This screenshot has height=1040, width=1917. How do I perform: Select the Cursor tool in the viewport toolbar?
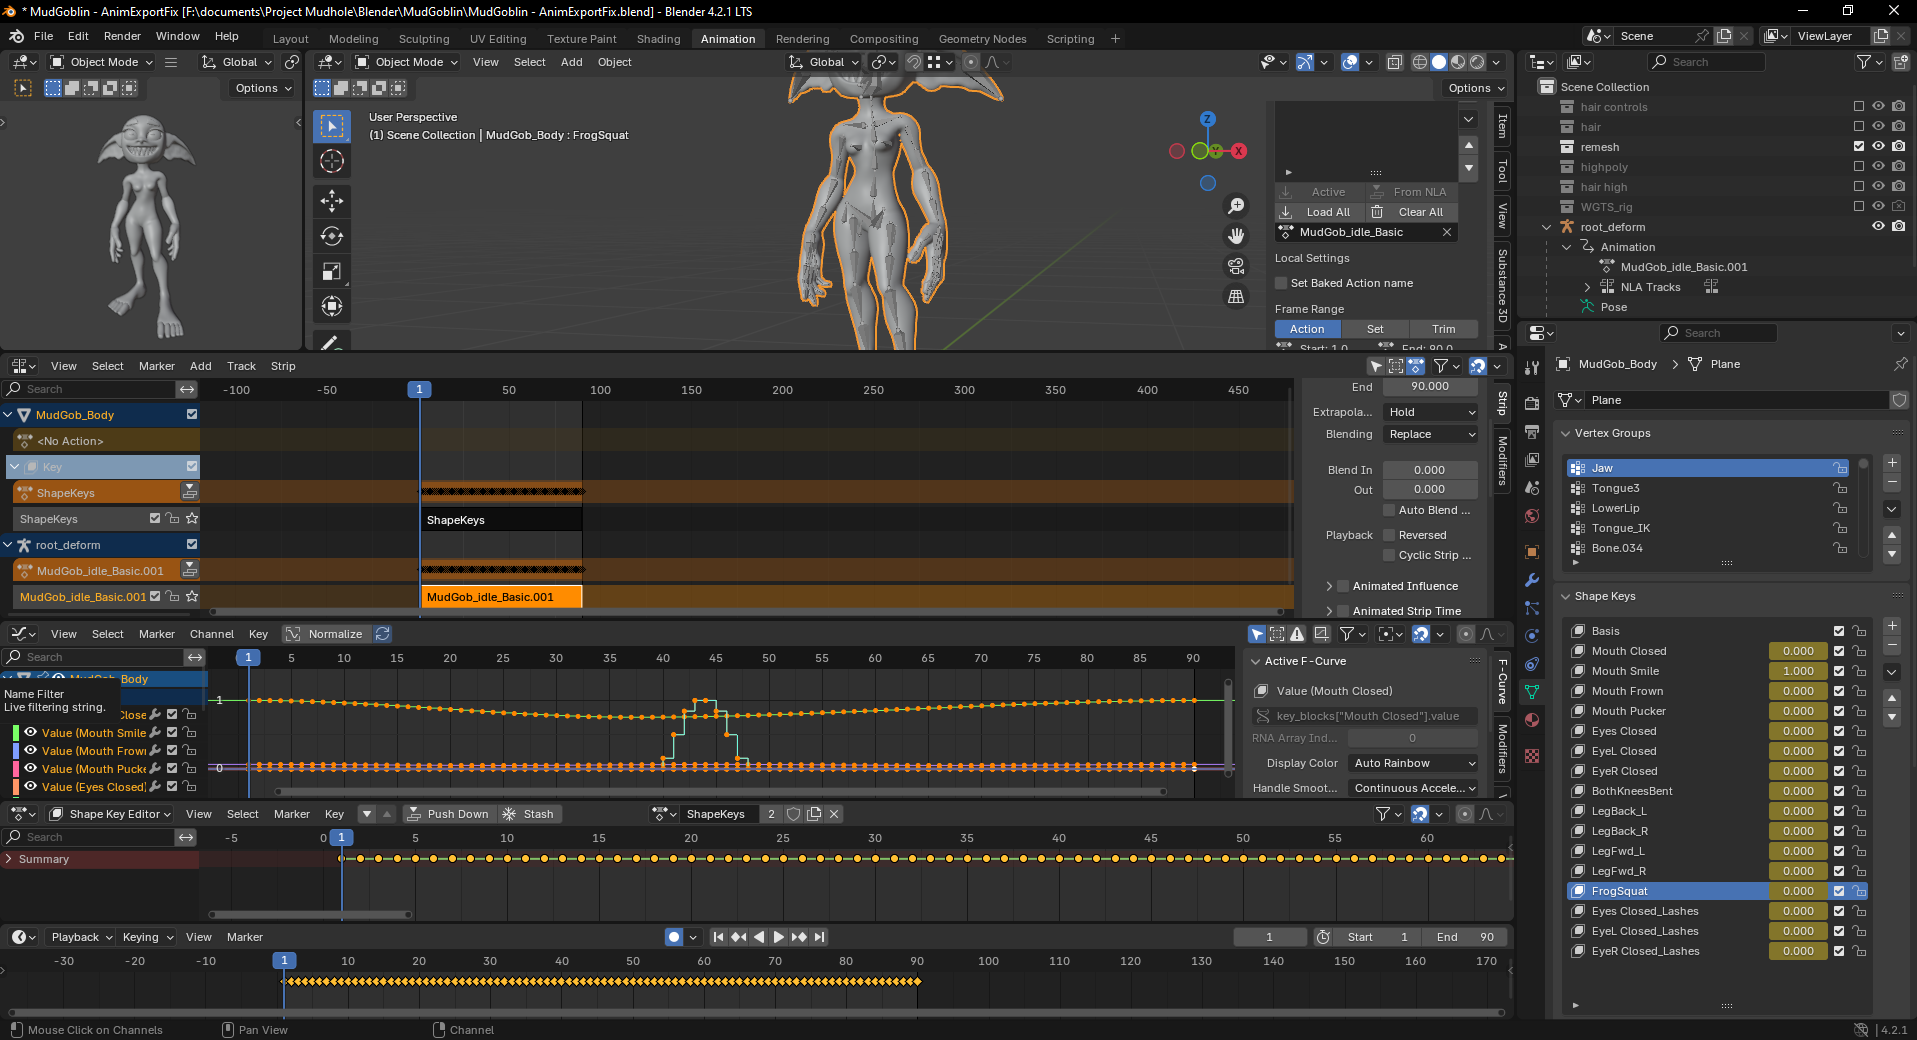332,161
